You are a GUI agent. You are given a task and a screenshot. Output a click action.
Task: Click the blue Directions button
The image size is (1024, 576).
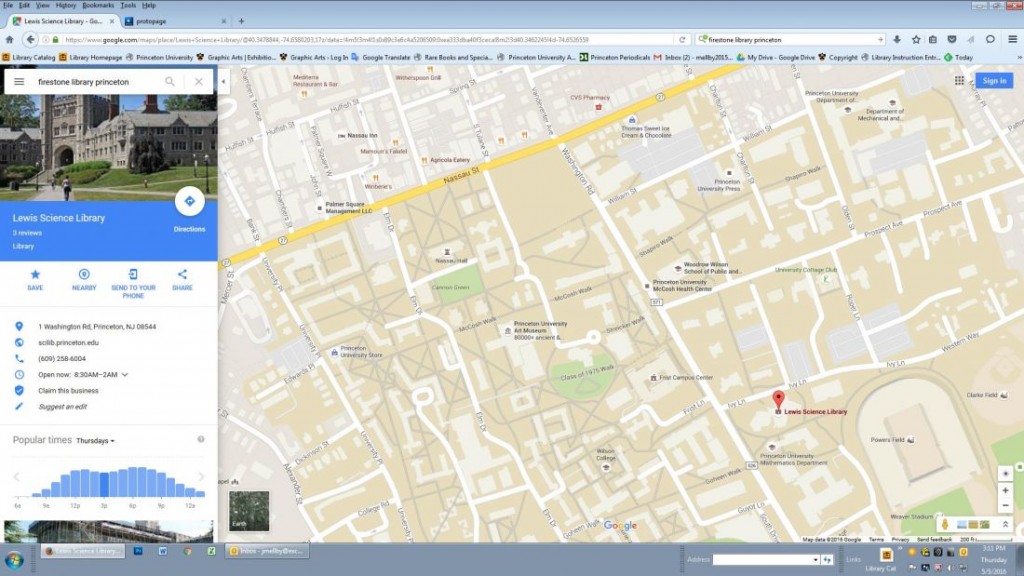pyautogui.click(x=189, y=202)
